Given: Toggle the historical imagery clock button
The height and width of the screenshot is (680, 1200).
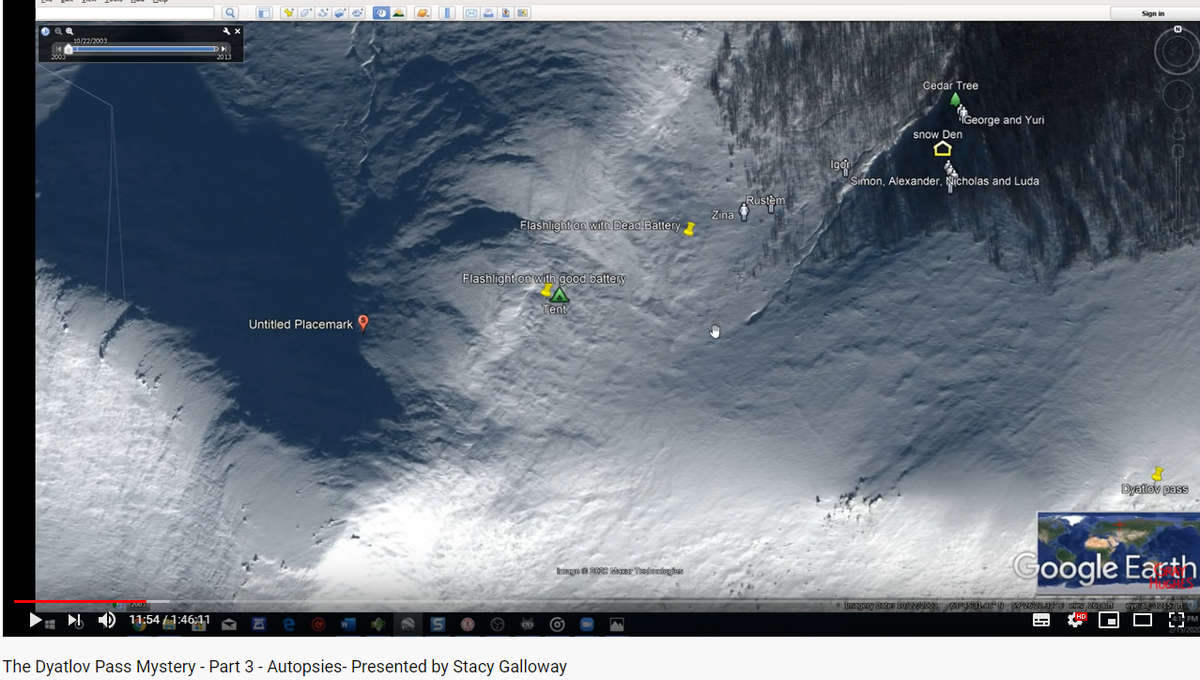Looking at the screenshot, I should tap(381, 13).
